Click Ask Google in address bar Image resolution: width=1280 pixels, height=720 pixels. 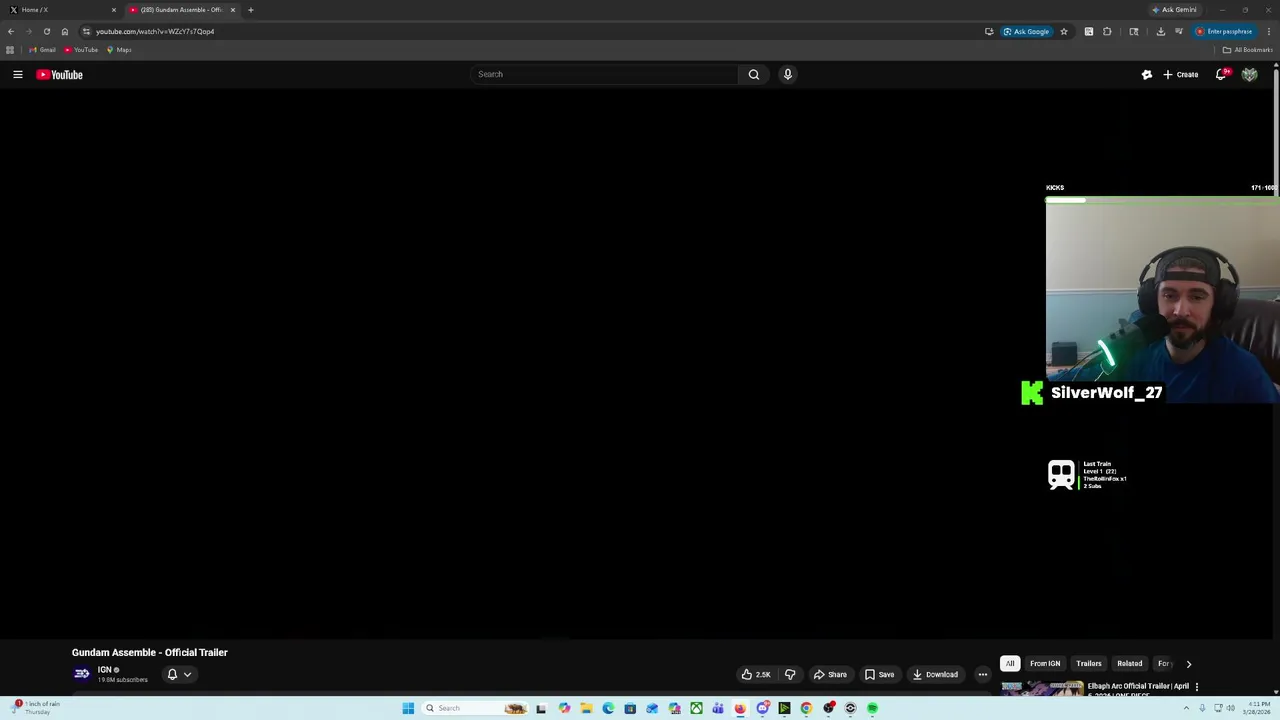(1026, 31)
